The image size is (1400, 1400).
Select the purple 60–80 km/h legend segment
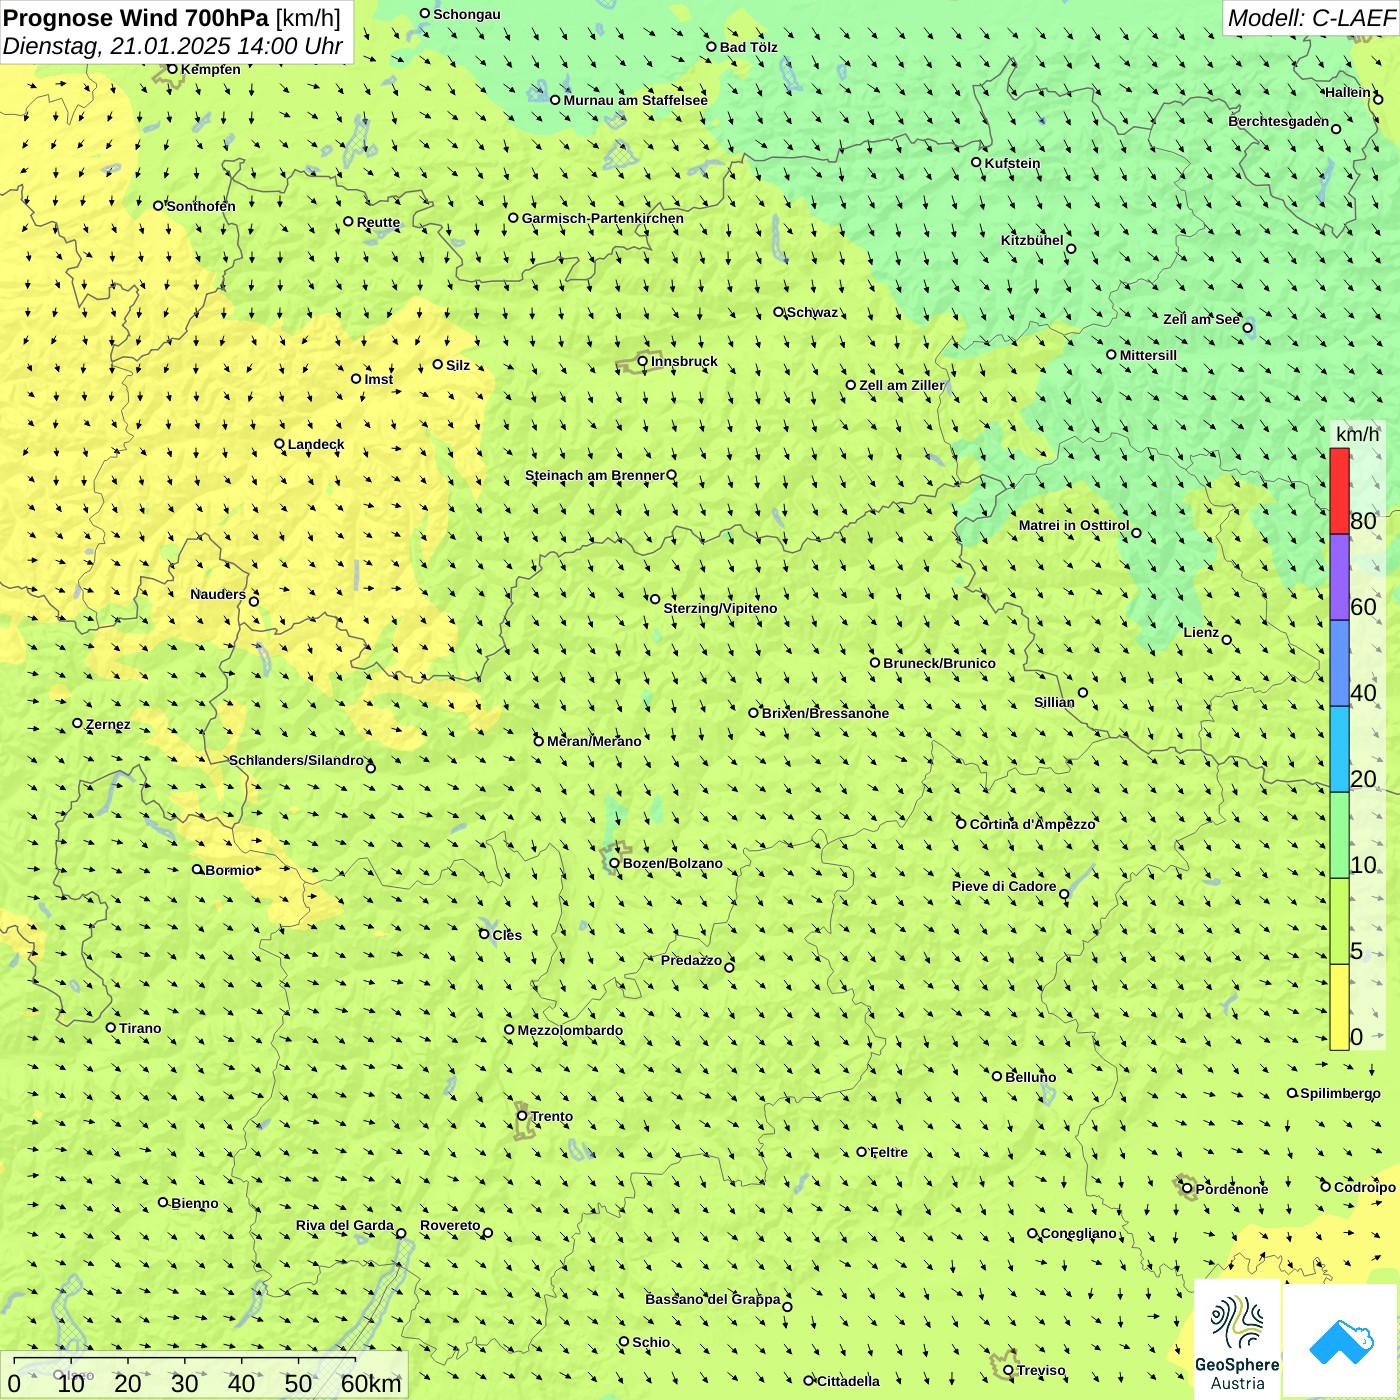(x=1339, y=578)
